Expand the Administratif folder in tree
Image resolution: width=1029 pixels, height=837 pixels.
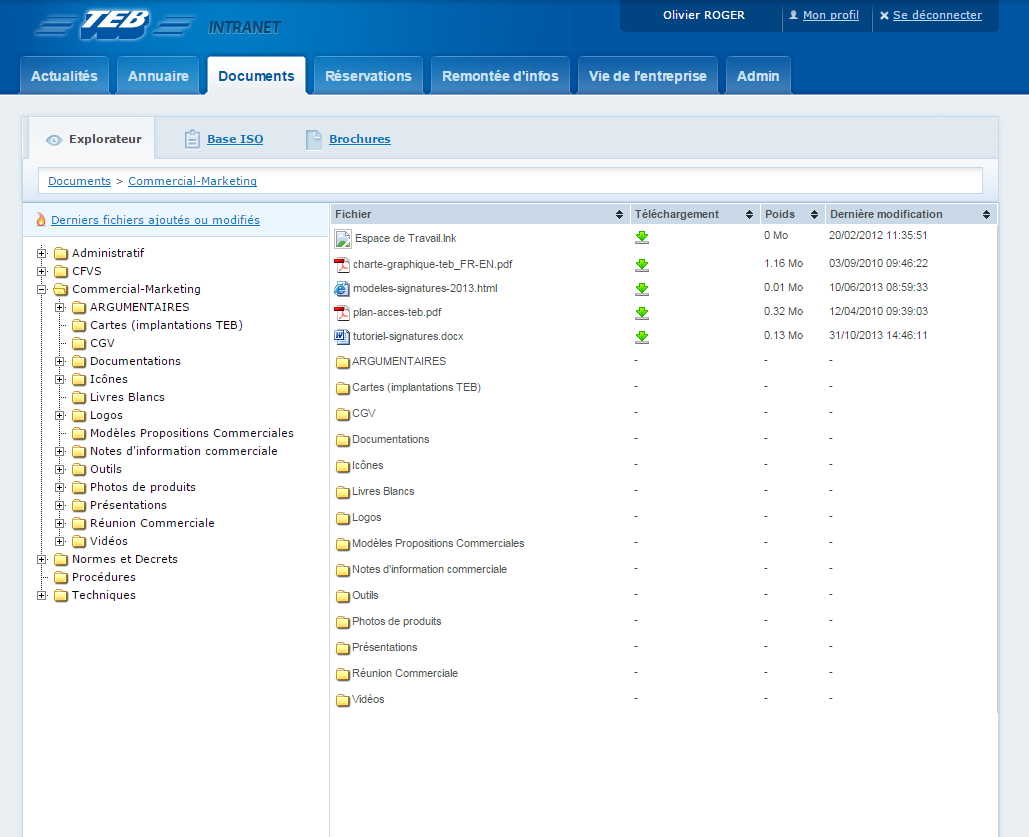(42, 254)
